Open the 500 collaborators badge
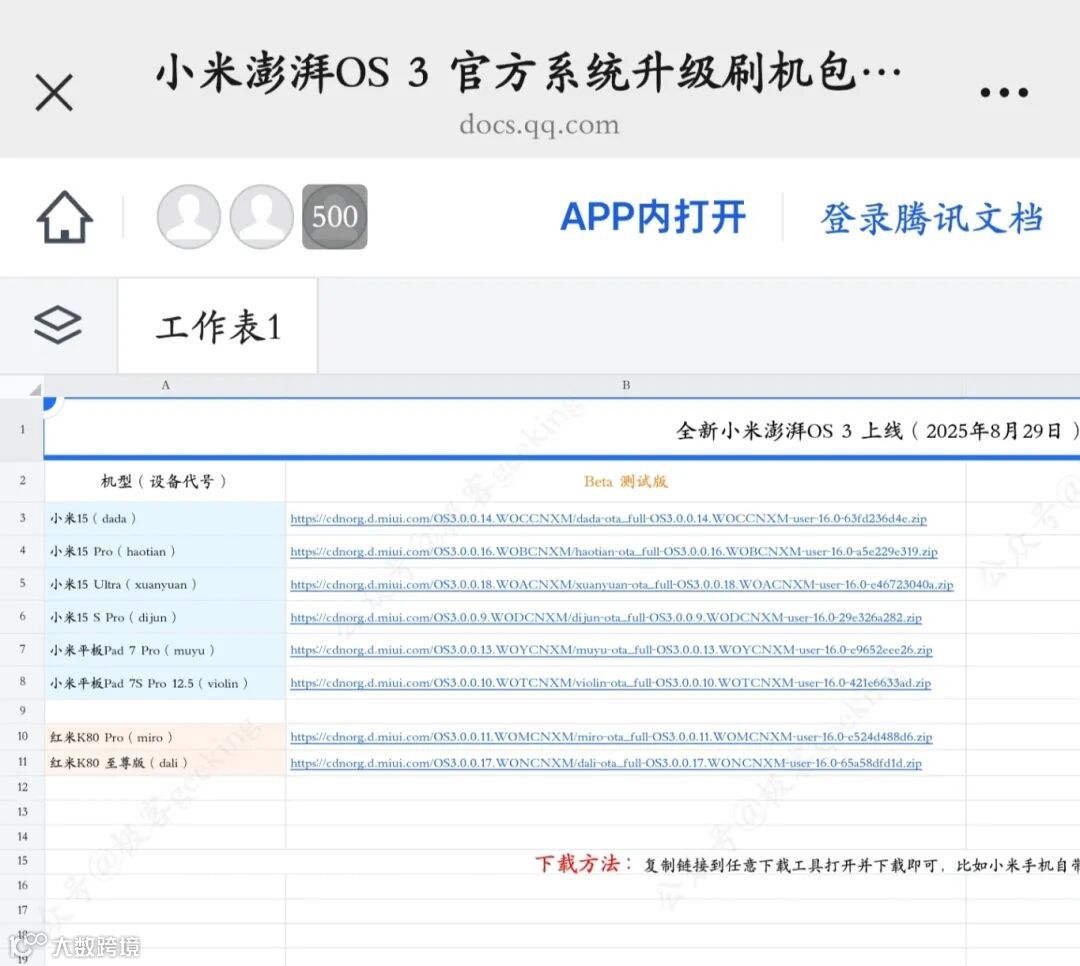 click(x=335, y=216)
